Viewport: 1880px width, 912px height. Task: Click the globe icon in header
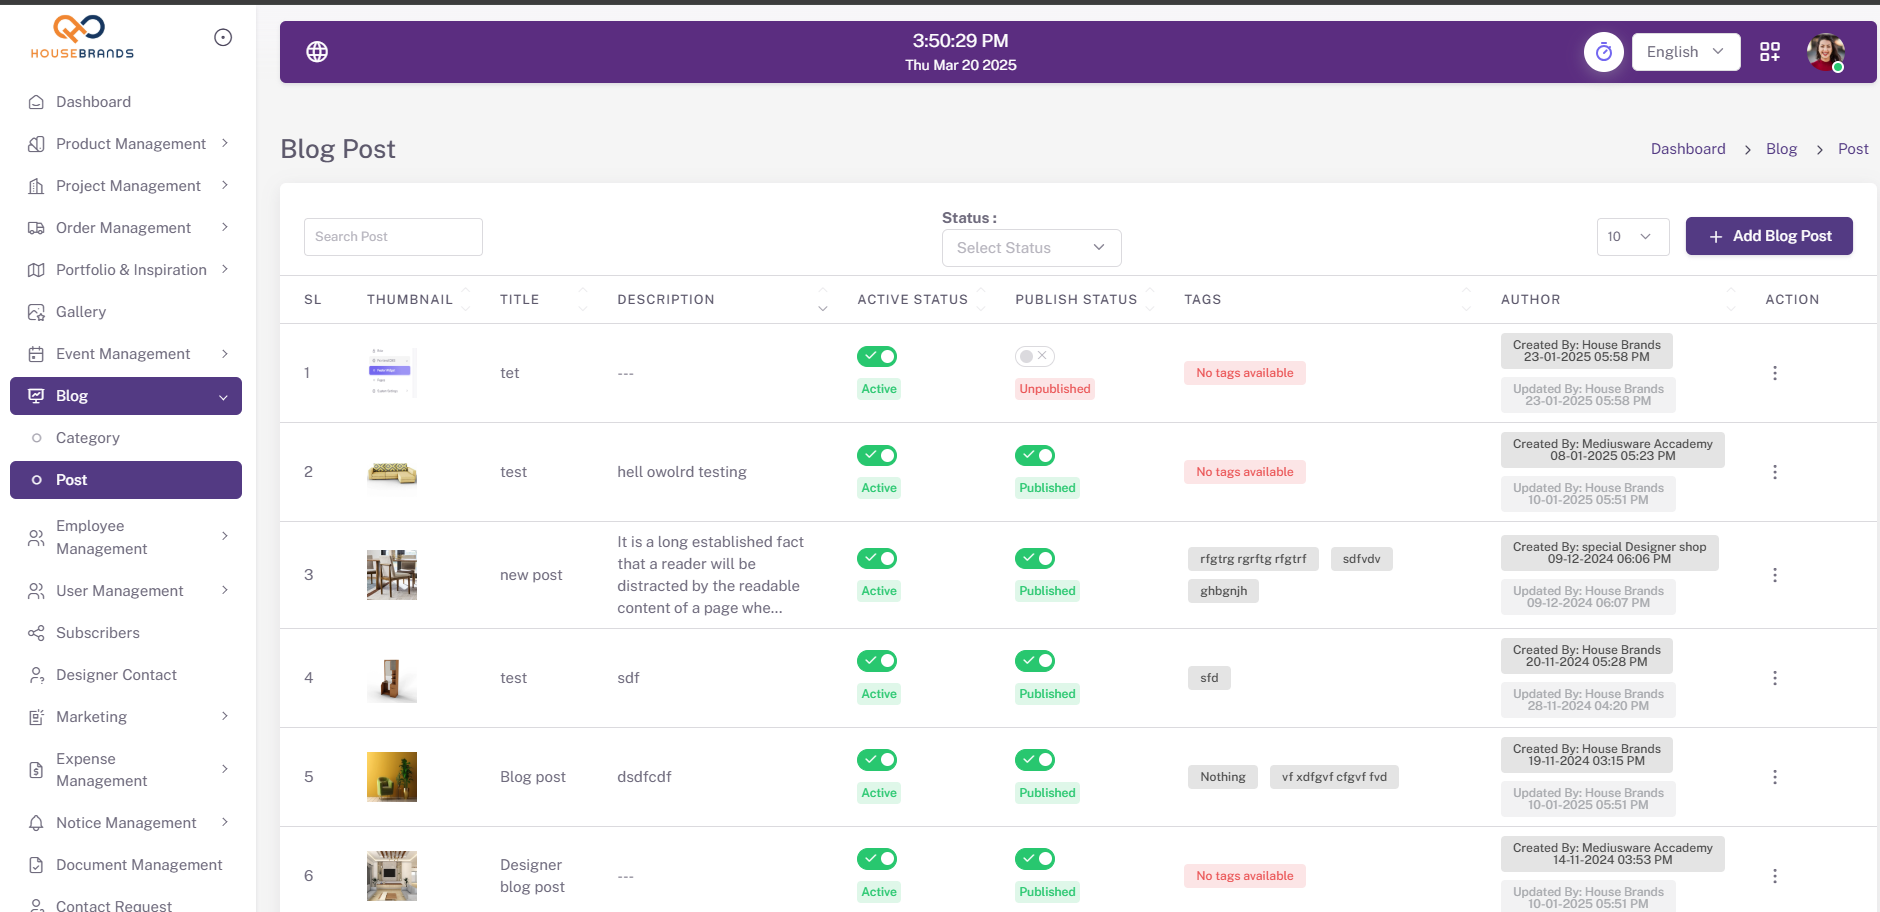[317, 52]
